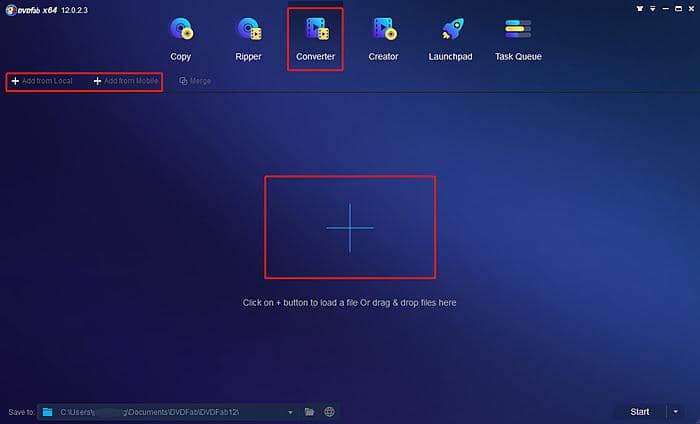Click the DVDFab logo icon

pos(11,10)
